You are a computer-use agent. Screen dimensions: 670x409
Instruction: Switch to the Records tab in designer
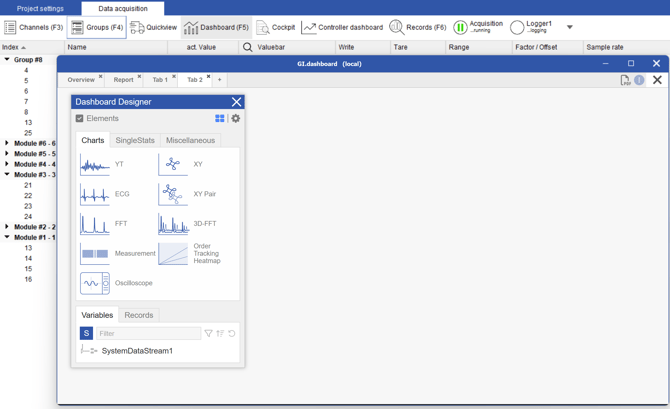[x=139, y=315]
